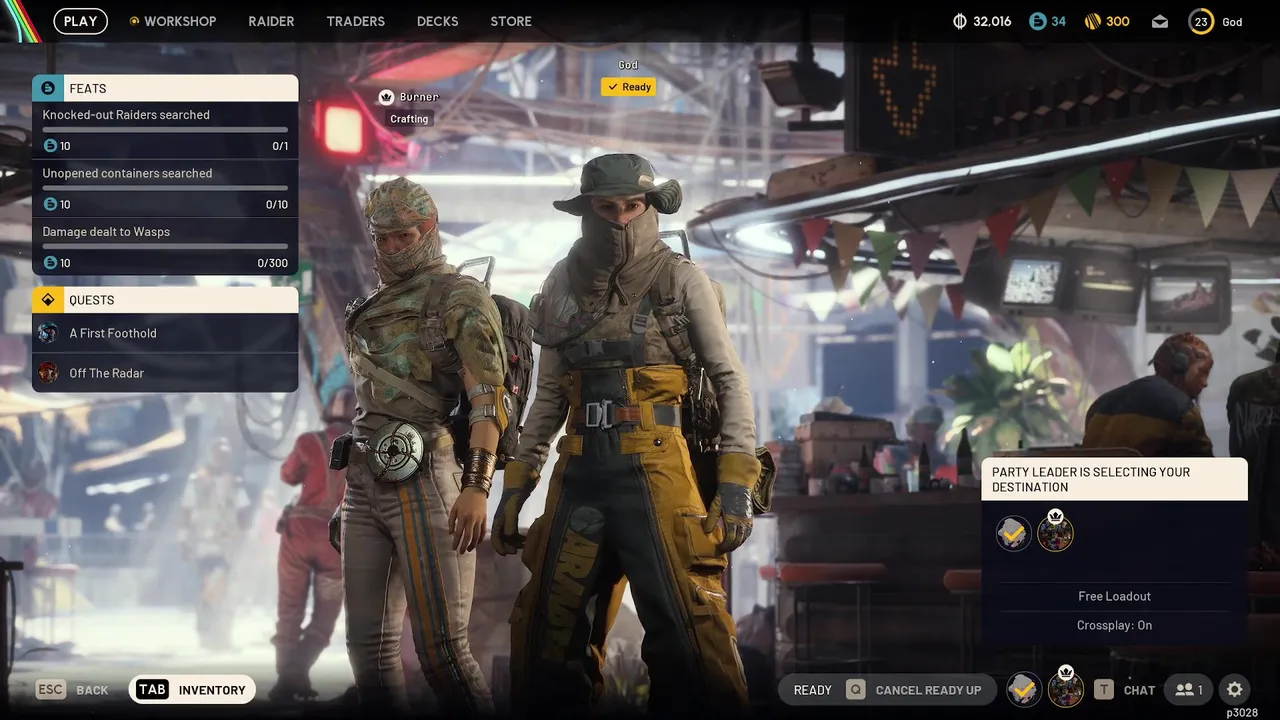The width and height of the screenshot is (1280, 720).
Task: Click the Ready status badge under God
Action: (x=629, y=87)
